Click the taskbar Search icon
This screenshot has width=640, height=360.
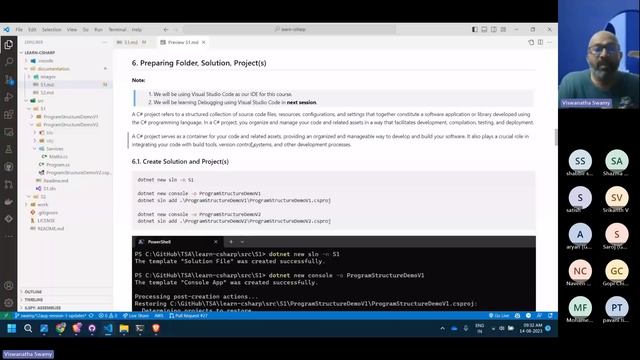(28, 328)
